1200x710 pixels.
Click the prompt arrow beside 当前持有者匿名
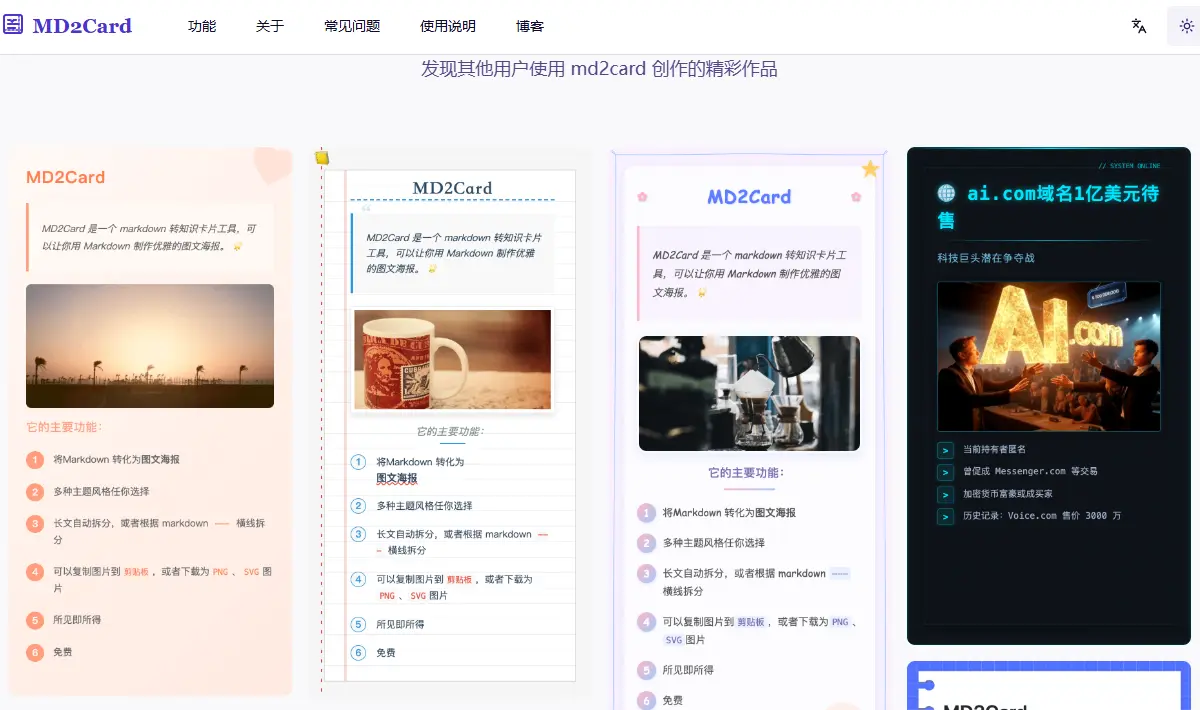click(x=945, y=450)
